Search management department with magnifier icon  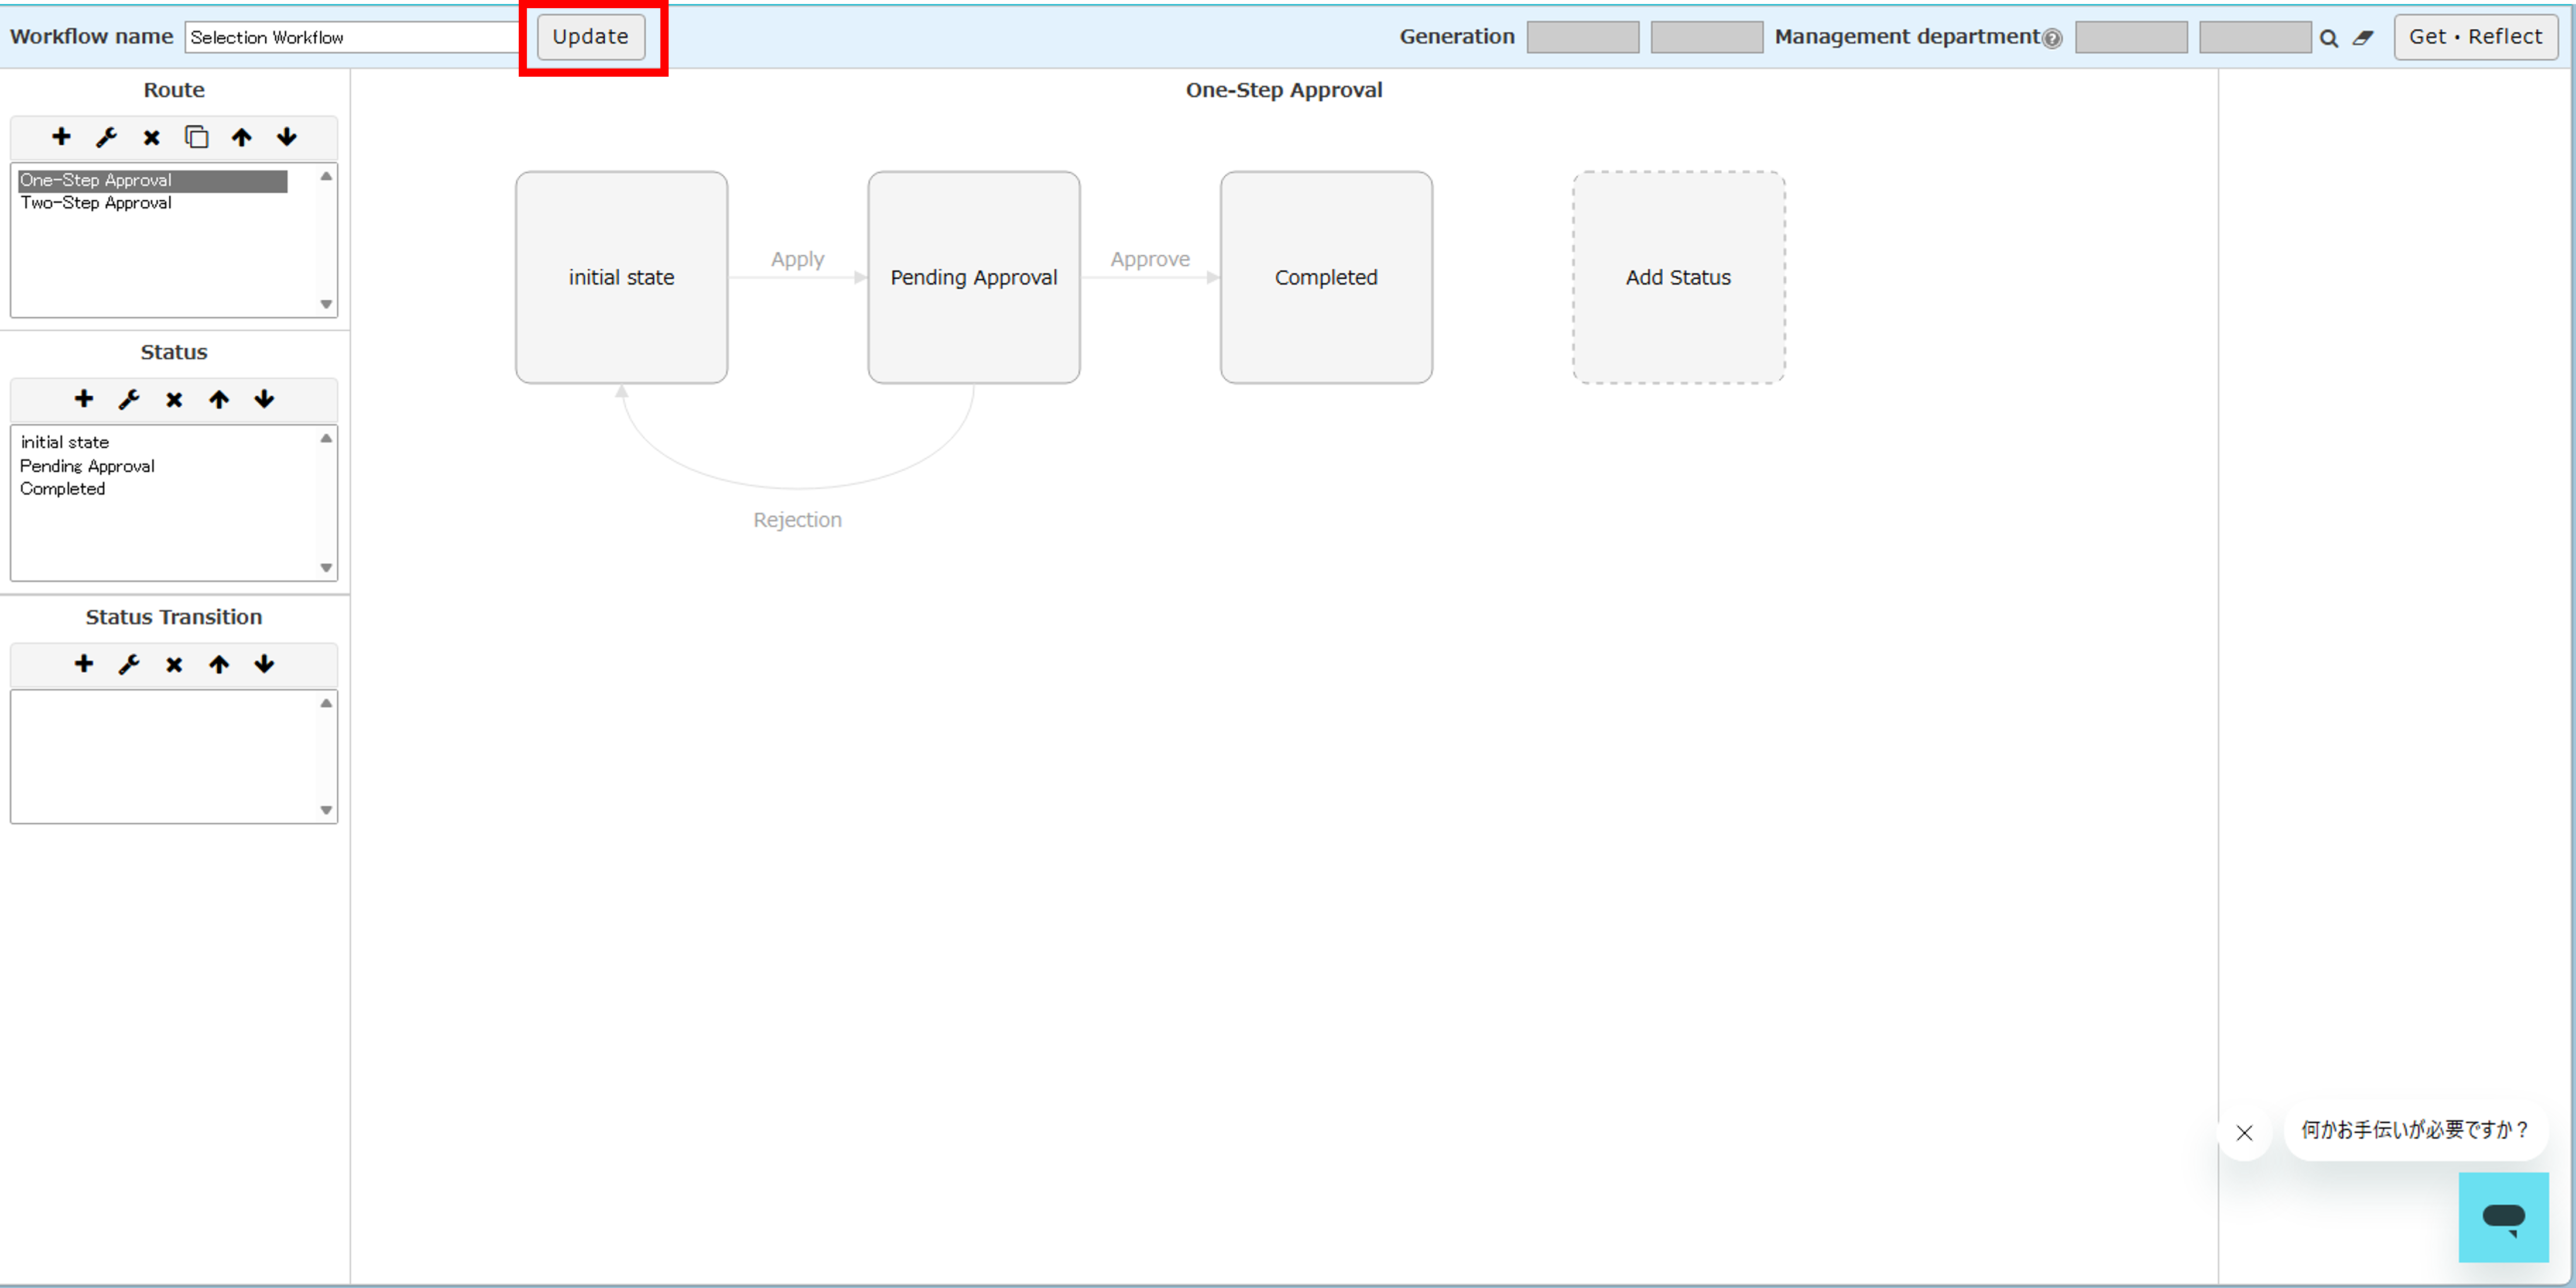[2329, 38]
